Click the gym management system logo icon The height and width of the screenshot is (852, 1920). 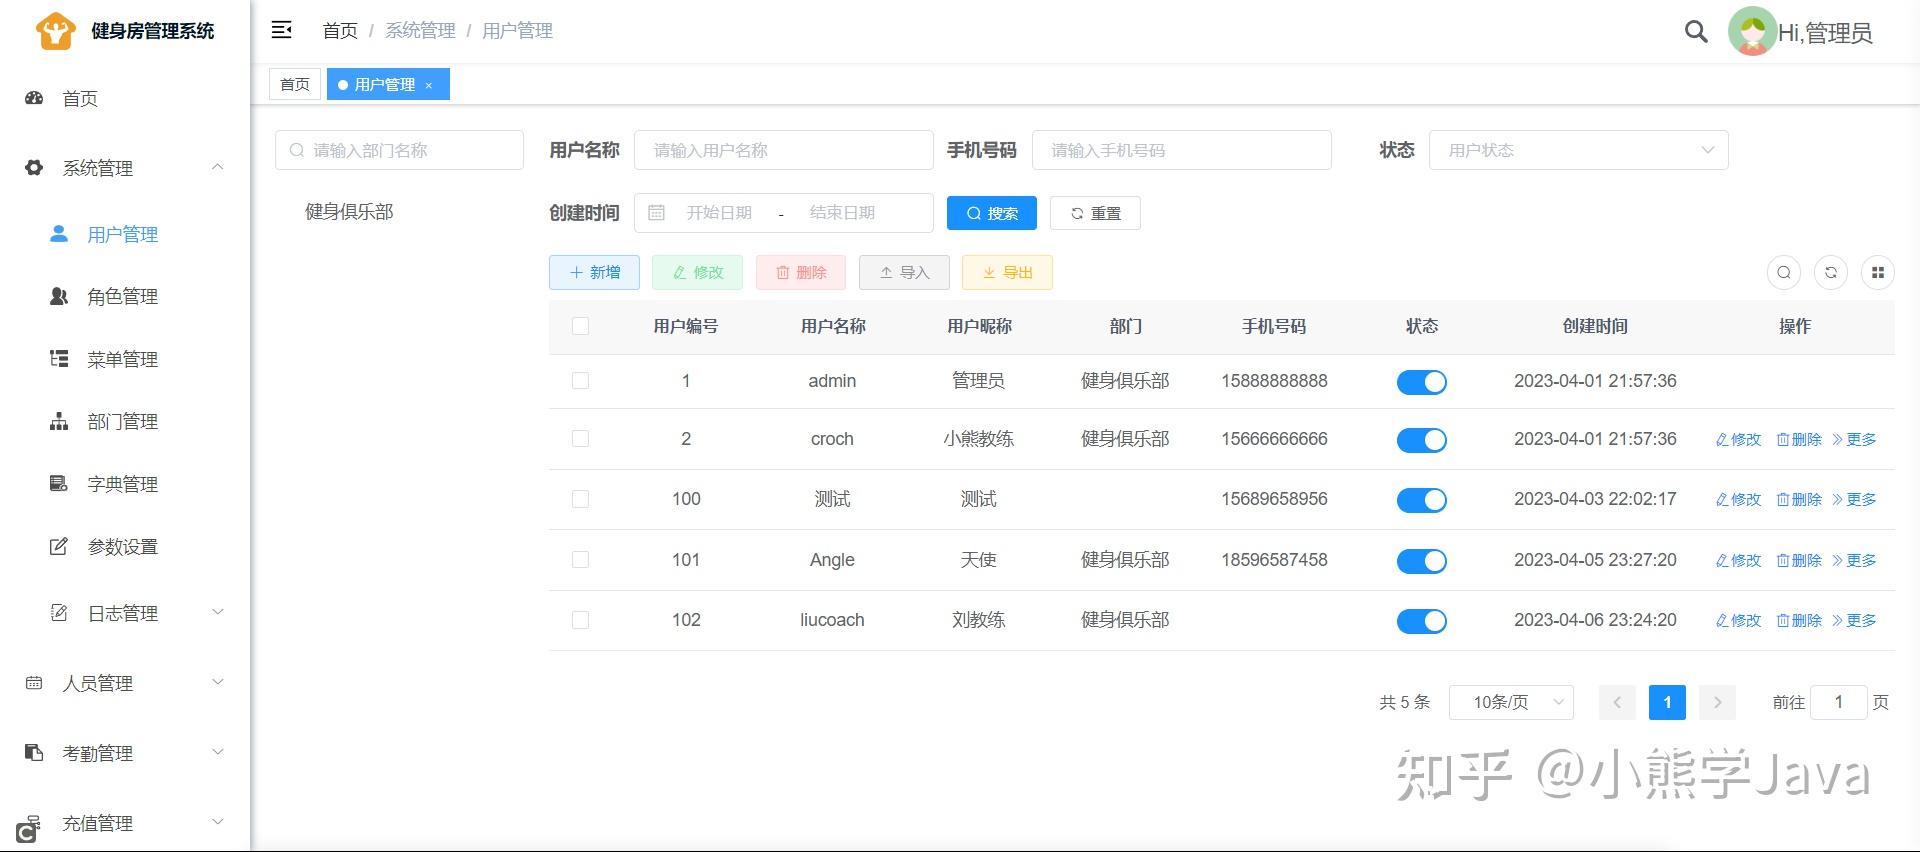(x=56, y=31)
